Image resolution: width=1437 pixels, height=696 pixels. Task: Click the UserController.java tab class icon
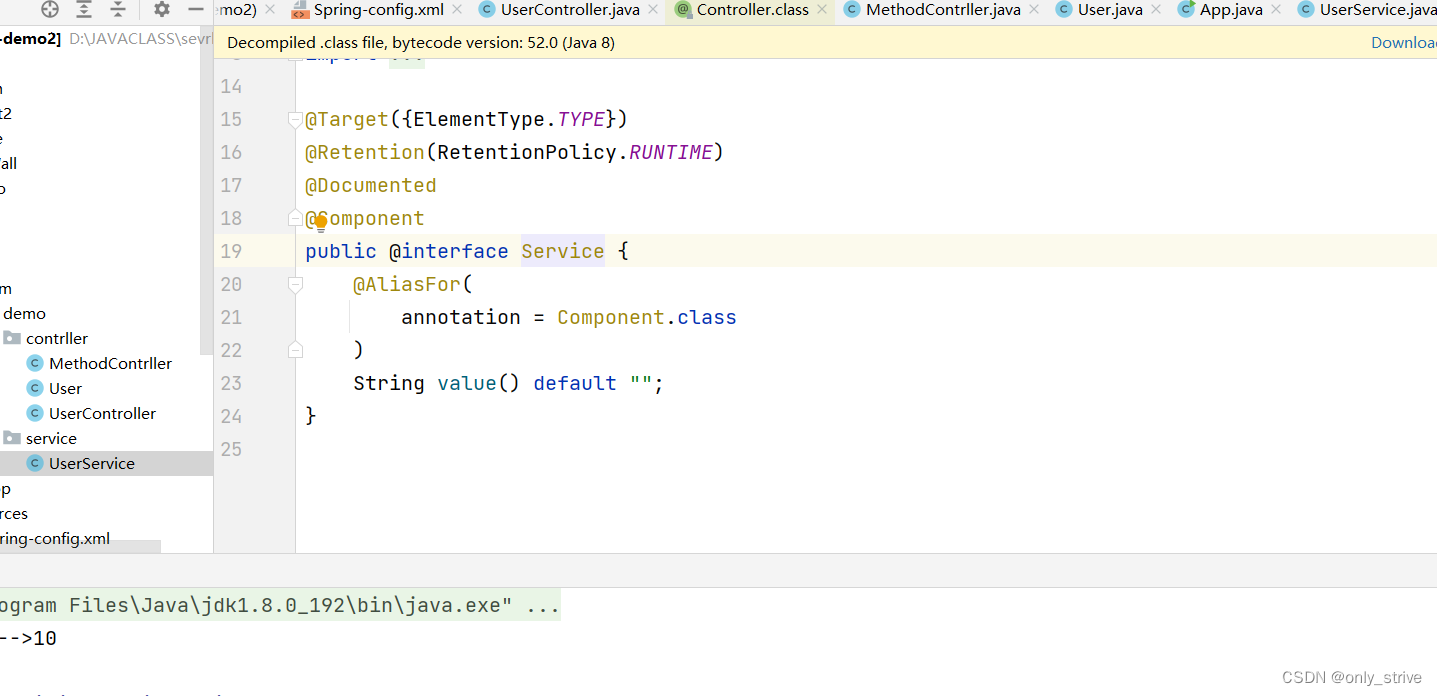[487, 10]
